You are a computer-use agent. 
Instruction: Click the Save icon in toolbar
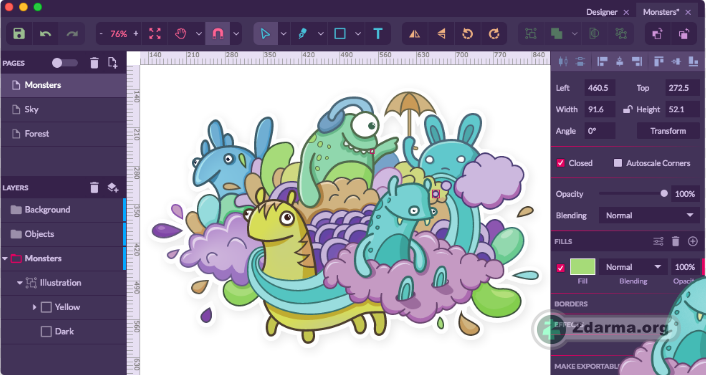pos(19,34)
